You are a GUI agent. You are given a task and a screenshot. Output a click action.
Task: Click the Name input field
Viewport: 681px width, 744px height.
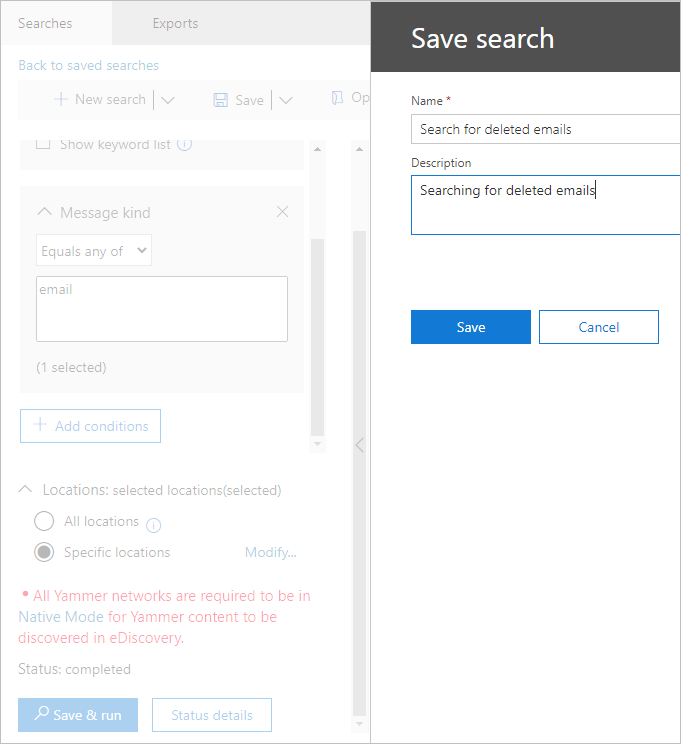[x=545, y=129]
